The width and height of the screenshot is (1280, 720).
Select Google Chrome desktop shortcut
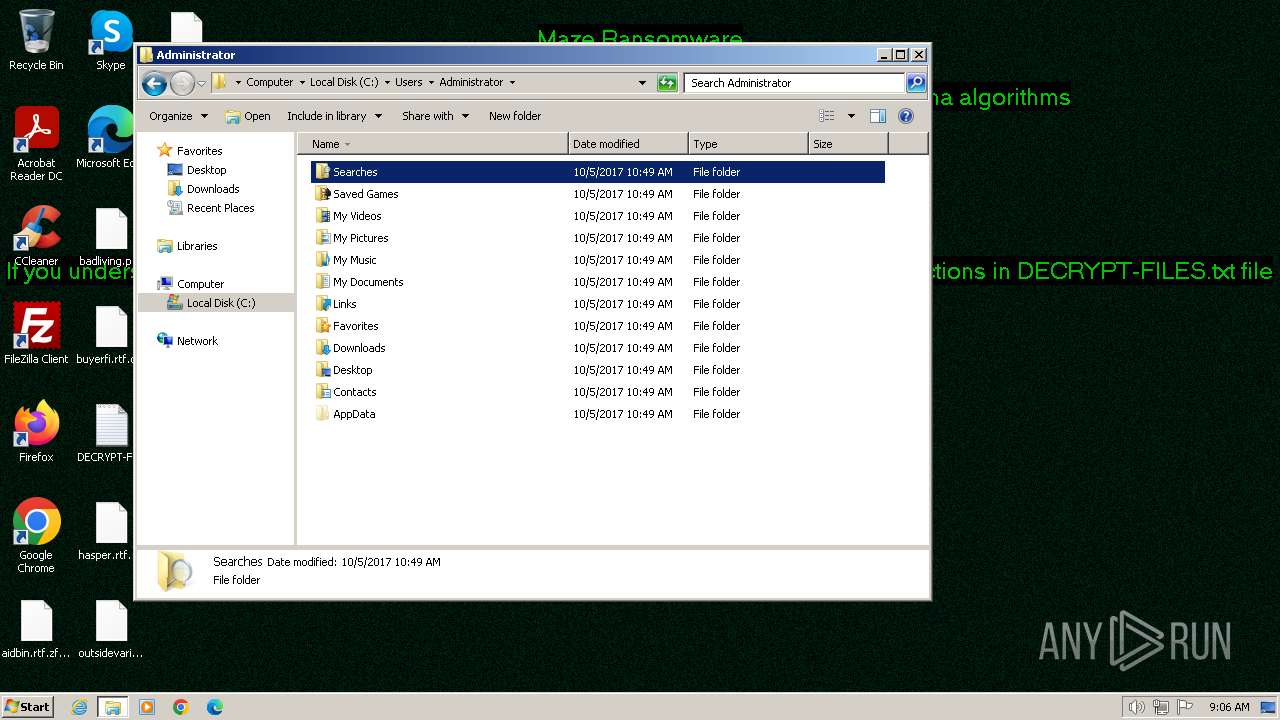(x=36, y=536)
